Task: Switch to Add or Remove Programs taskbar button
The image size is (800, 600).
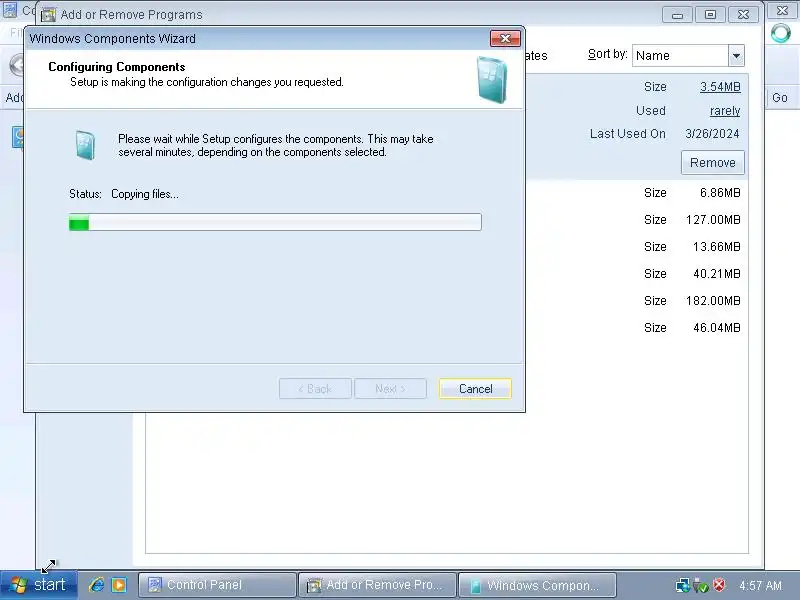Action: click(377, 585)
